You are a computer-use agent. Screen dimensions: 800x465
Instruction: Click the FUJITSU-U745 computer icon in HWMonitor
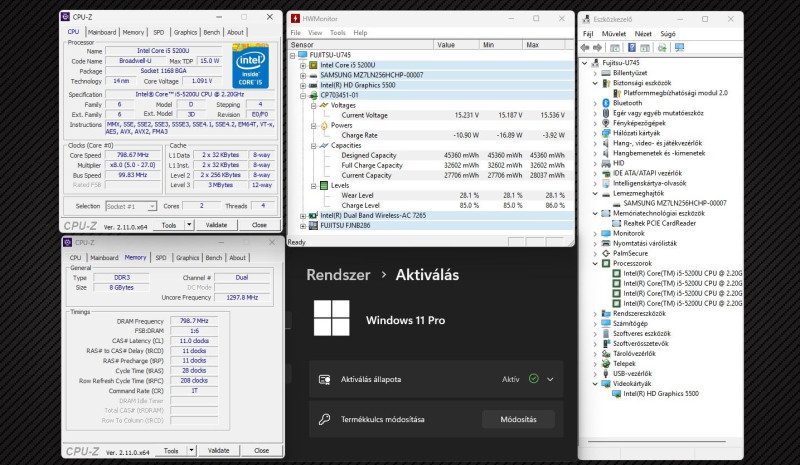[x=303, y=55]
